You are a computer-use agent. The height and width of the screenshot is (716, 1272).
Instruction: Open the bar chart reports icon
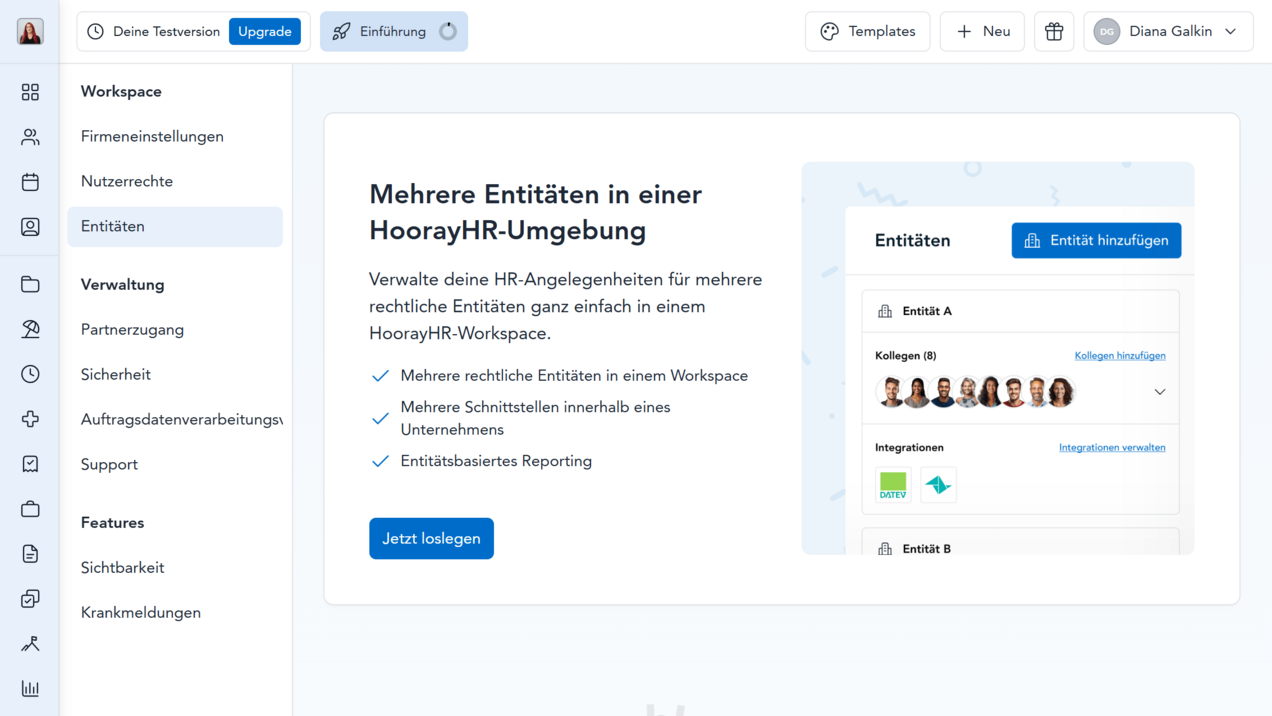click(30, 689)
